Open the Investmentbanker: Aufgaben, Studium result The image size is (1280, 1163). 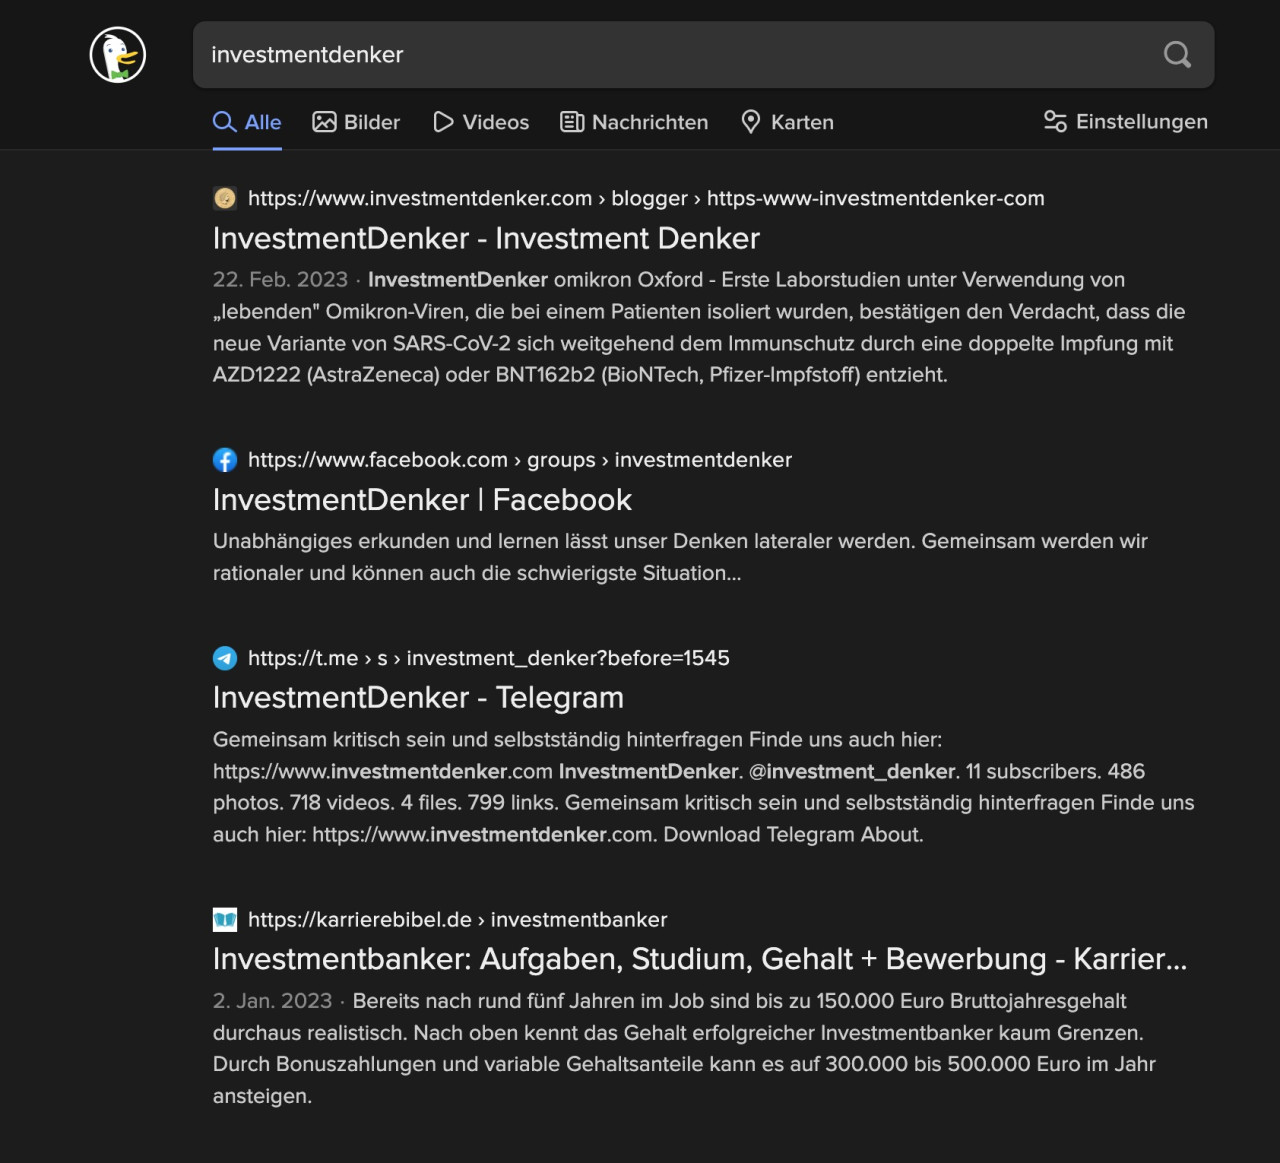click(x=699, y=959)
